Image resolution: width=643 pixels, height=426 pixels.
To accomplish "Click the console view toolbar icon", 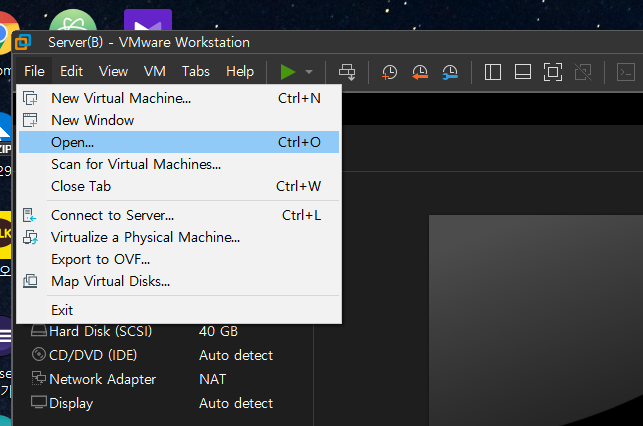I will pyautogui.click(x=626, y=72).
